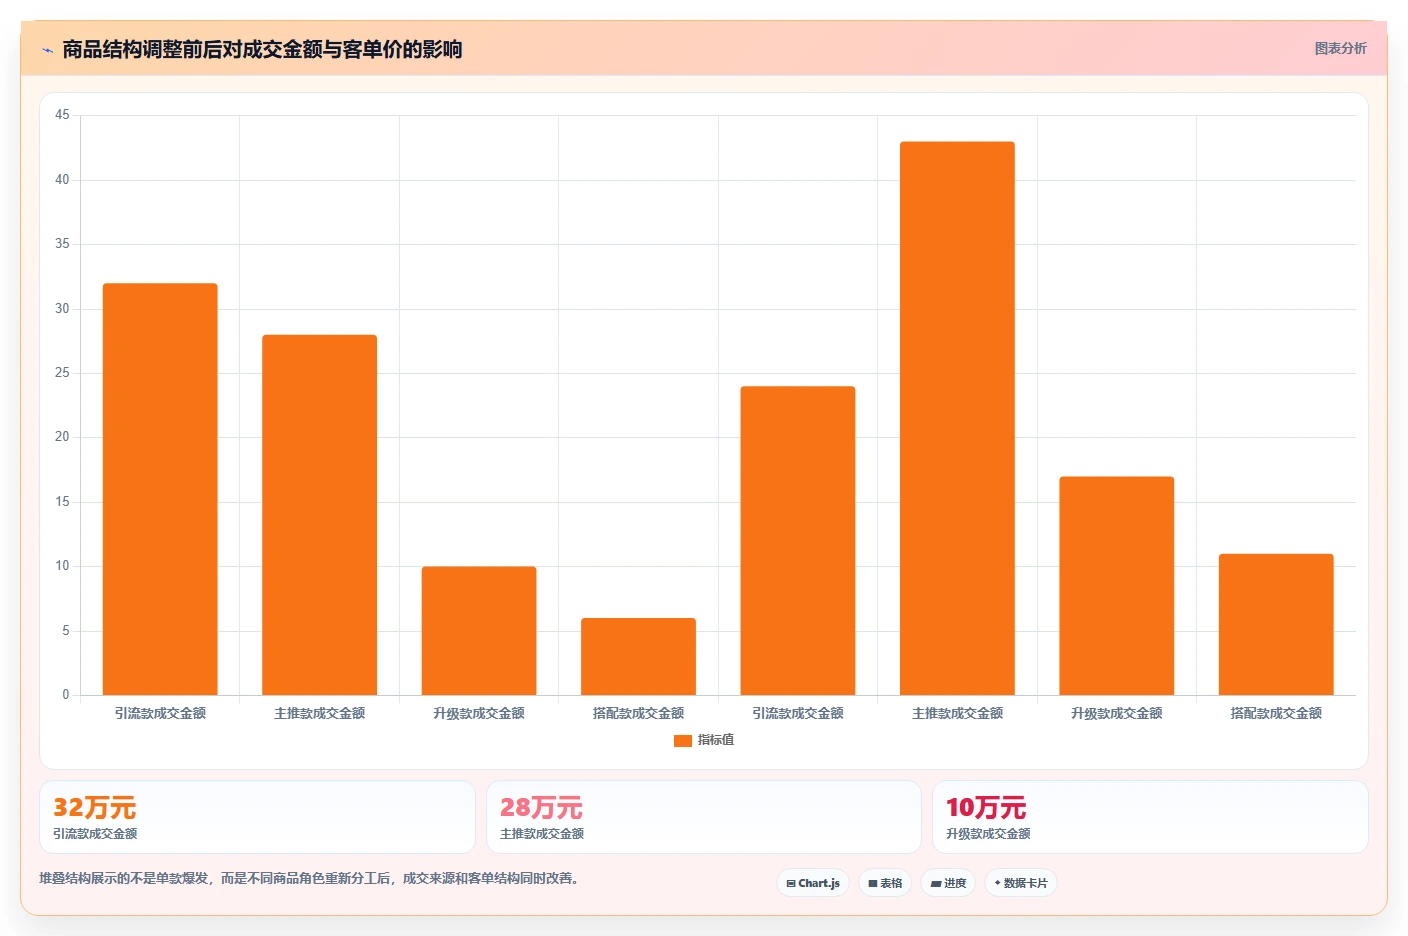Select the 数据卡片 chip
This screenshot has width=1408, height=936.
click(x=1021, y=883)
